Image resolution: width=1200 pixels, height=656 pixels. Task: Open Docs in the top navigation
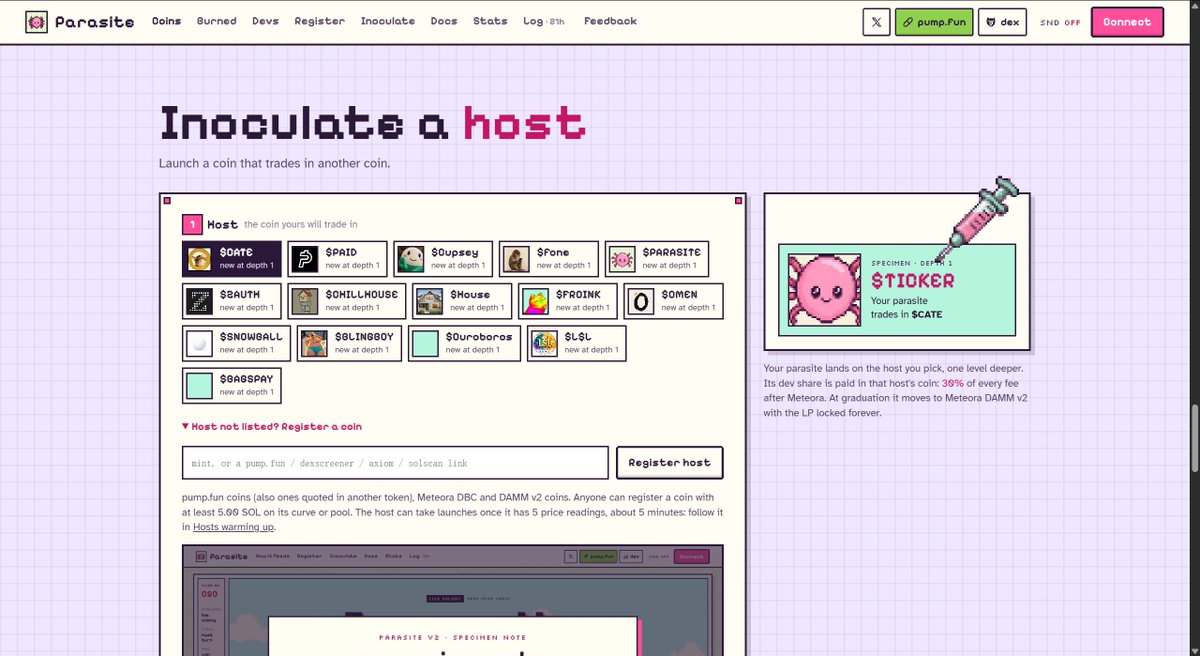click(444, 21)
